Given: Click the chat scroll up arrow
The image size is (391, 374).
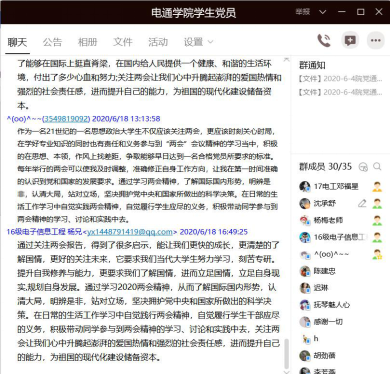Looking at the screenshot, I should 286,60.
